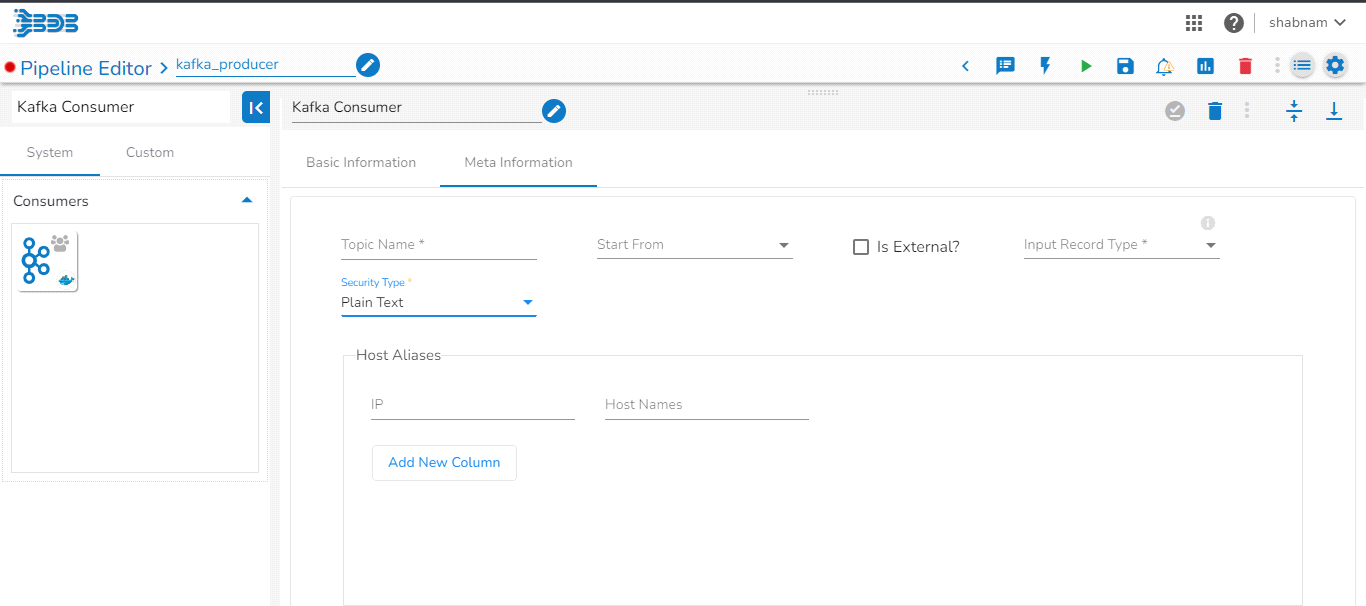Switch to the Custom components tab

pos(150,152)
